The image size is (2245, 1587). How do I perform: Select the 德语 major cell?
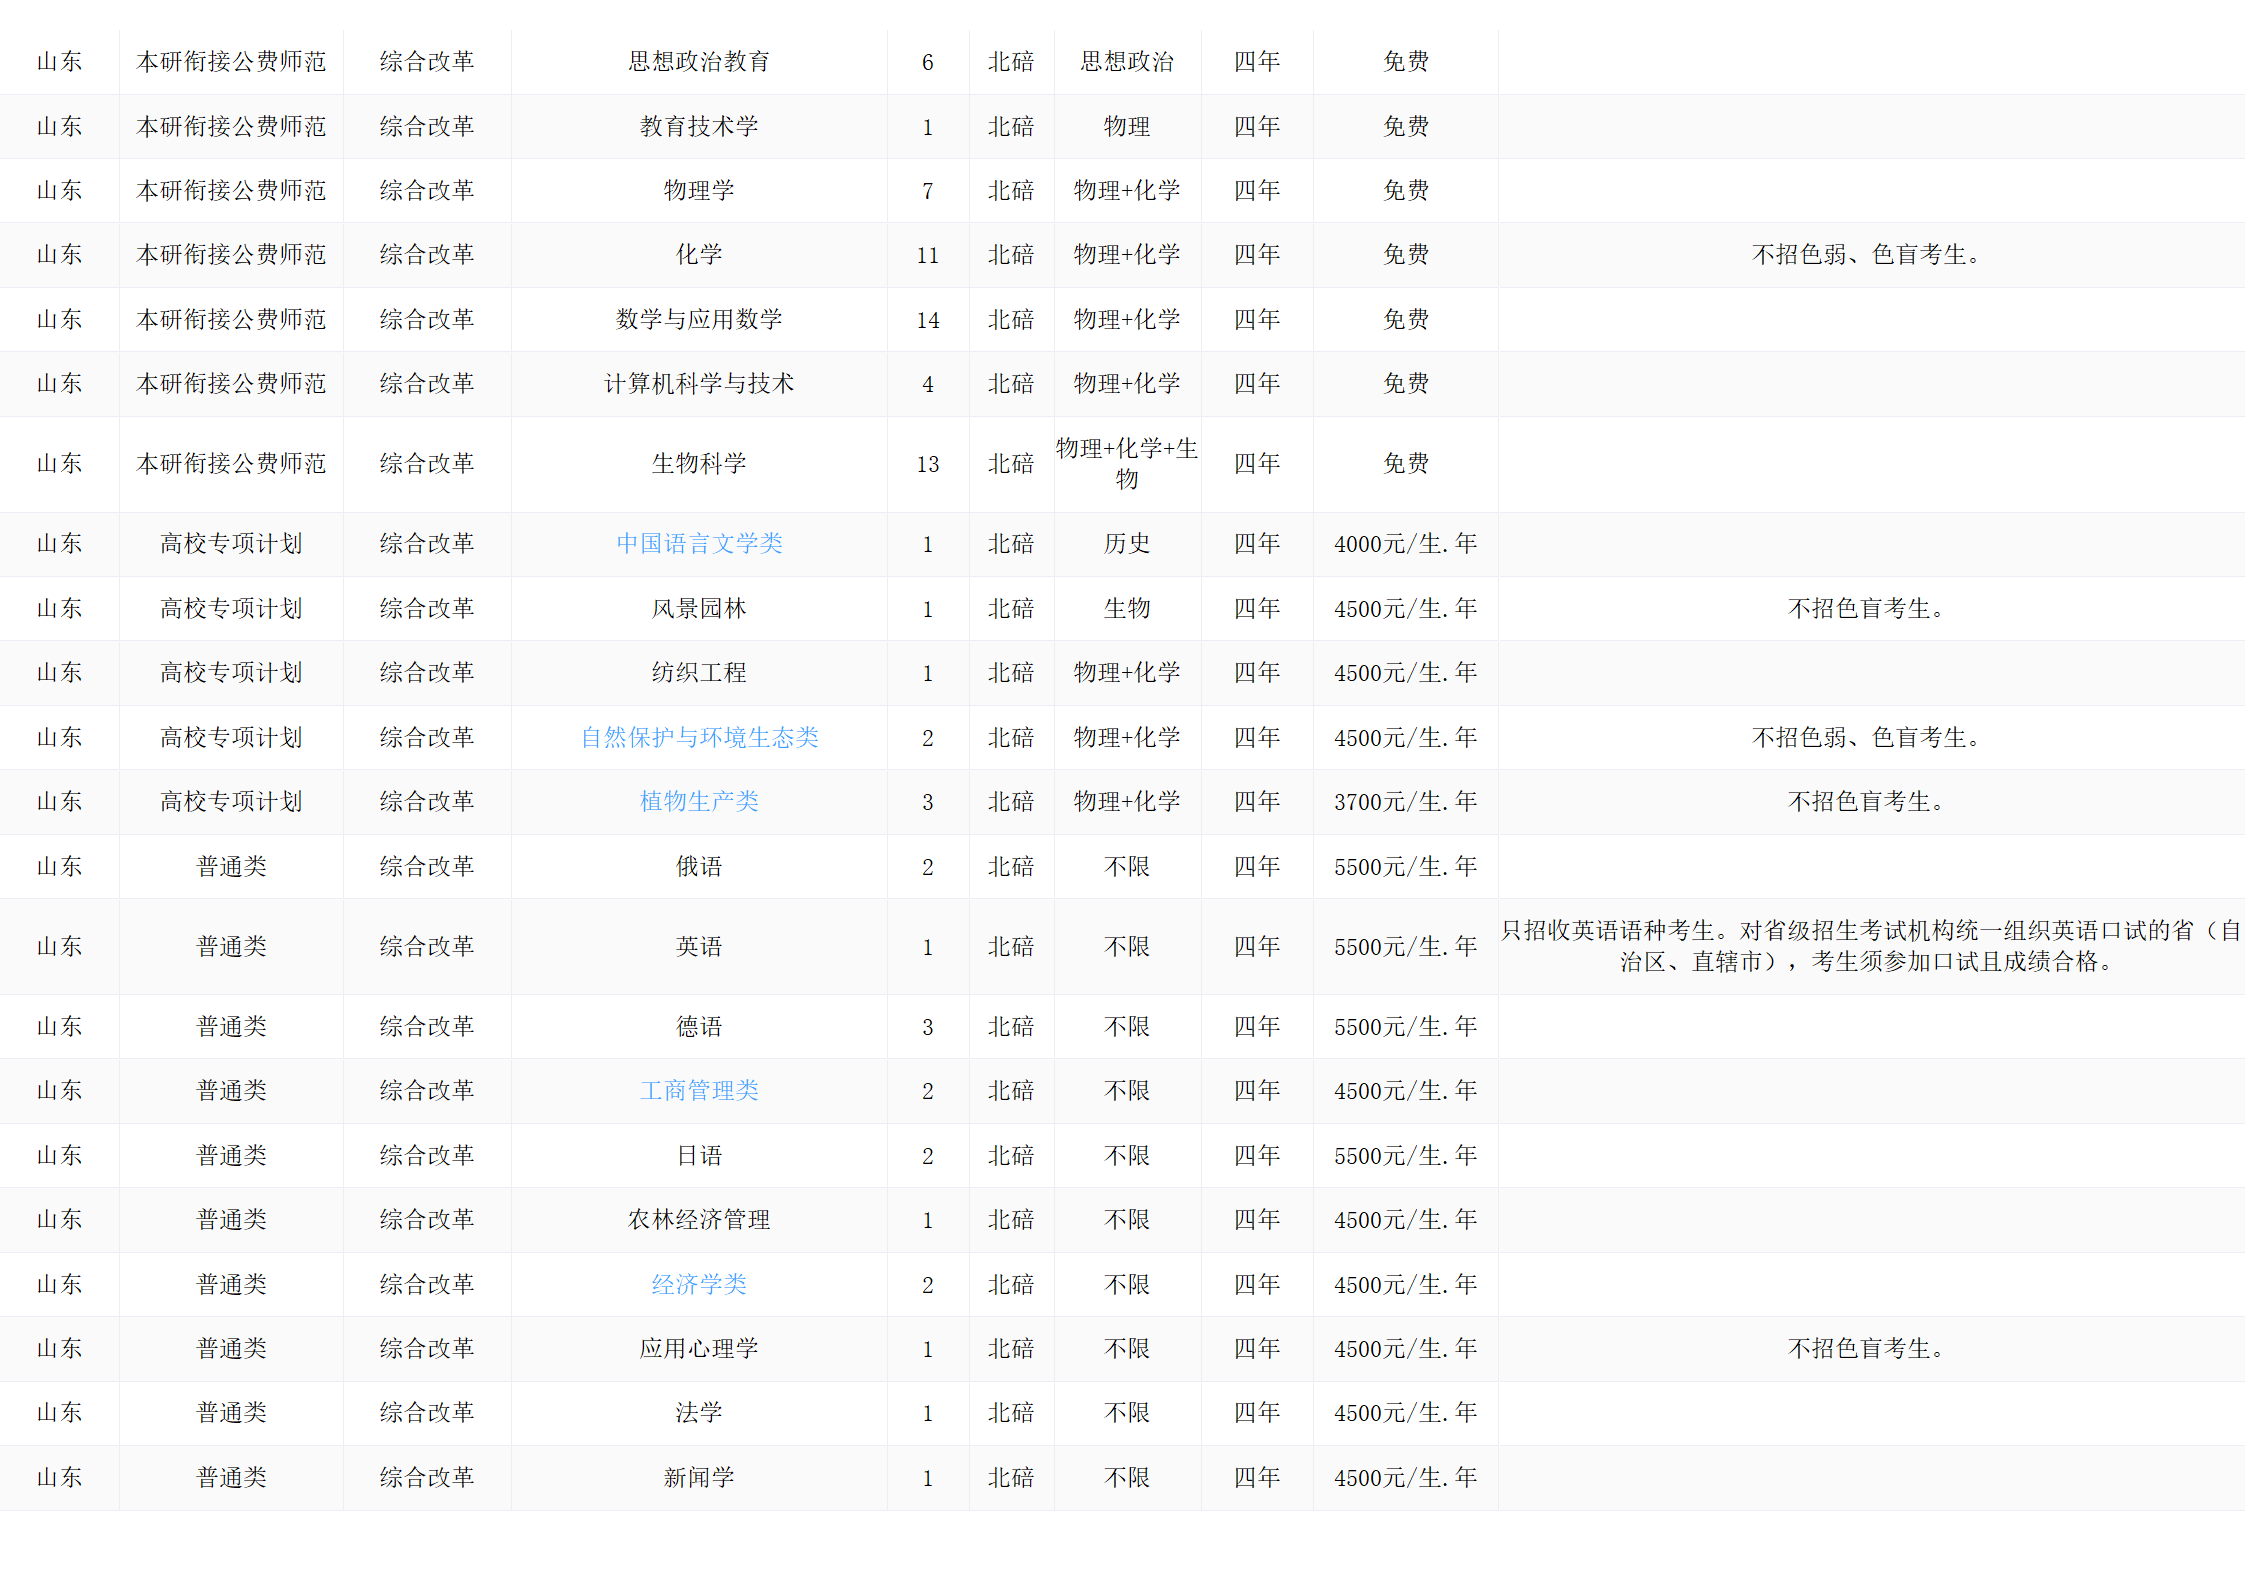click(699, 1027)
